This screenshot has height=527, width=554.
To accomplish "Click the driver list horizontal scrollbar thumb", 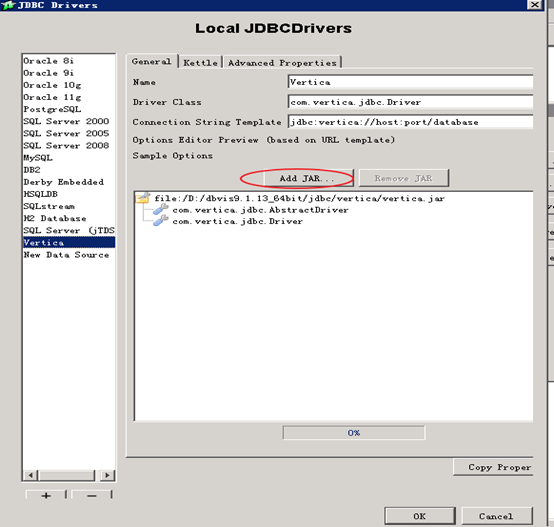I will tap(67, 475).
